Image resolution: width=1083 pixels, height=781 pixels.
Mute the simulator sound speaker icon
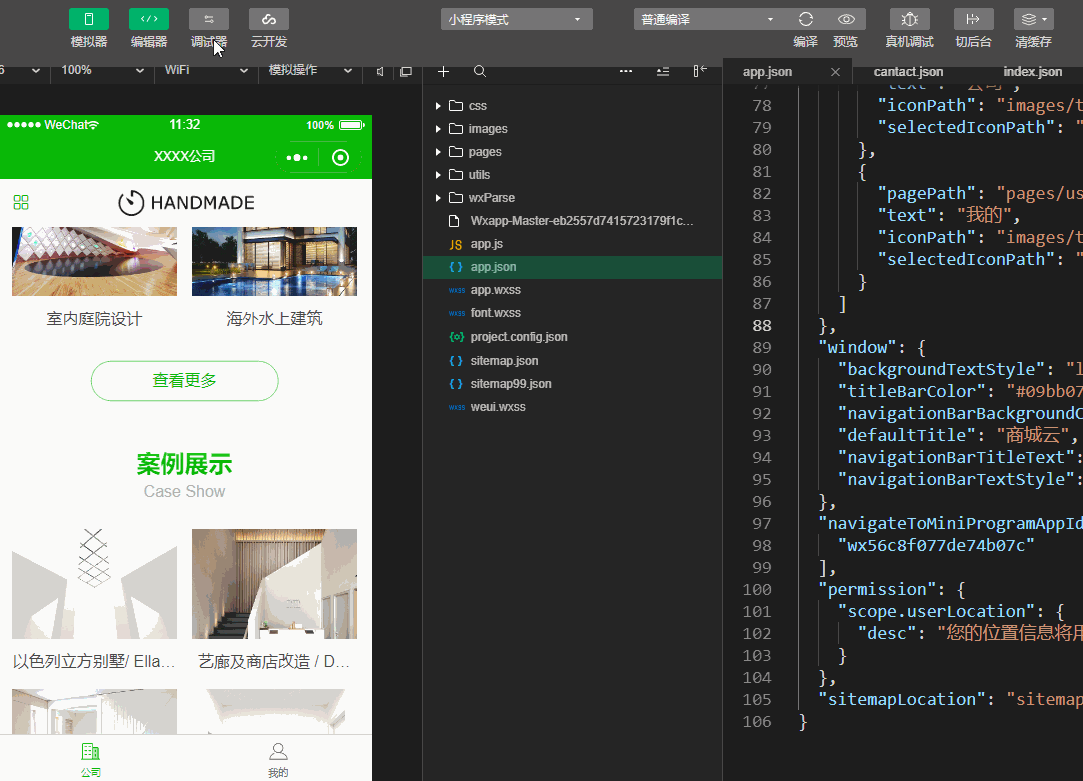tap(380, 71)
